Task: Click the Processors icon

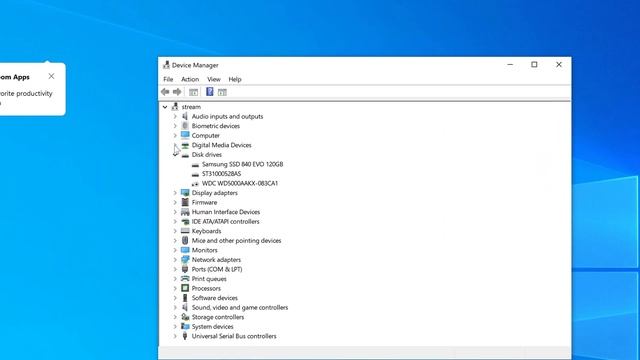Action: tap(185, 288)
